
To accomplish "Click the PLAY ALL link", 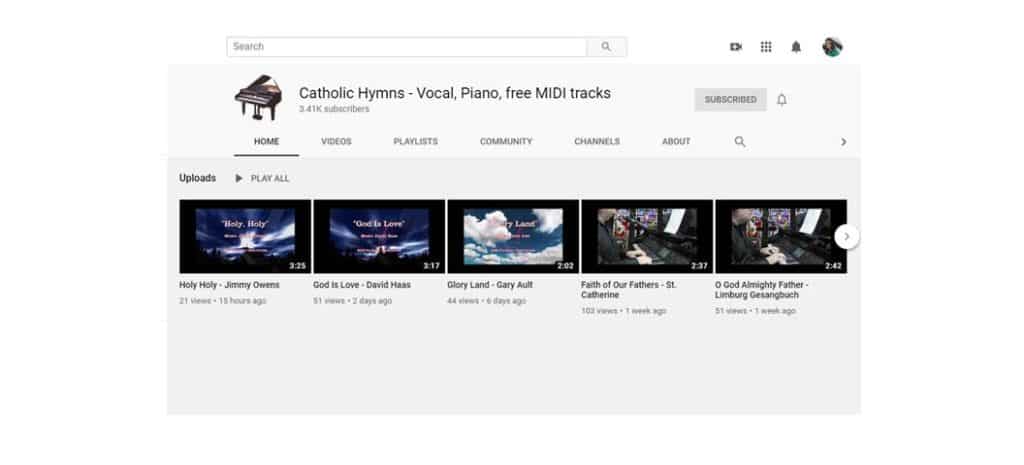I will (x=270, y=178).
